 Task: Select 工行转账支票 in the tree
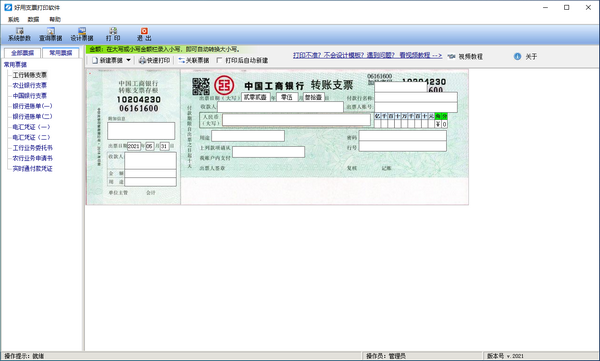30,75
